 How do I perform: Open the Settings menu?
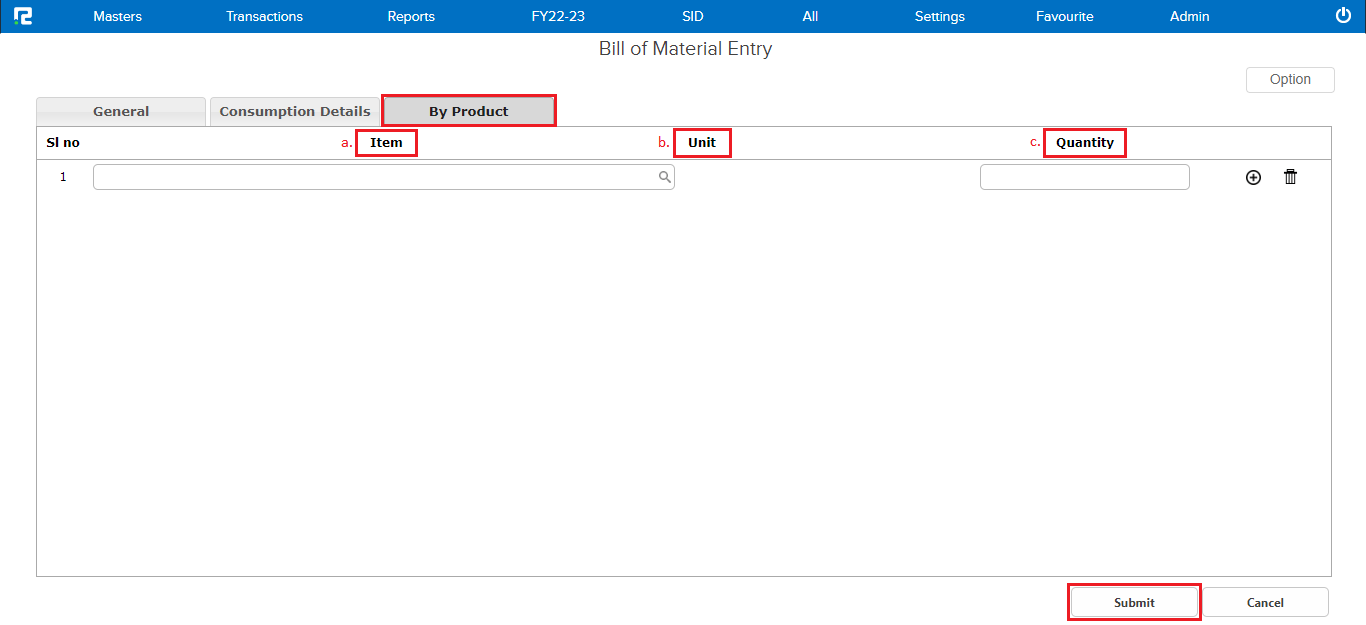click(939, 16)
